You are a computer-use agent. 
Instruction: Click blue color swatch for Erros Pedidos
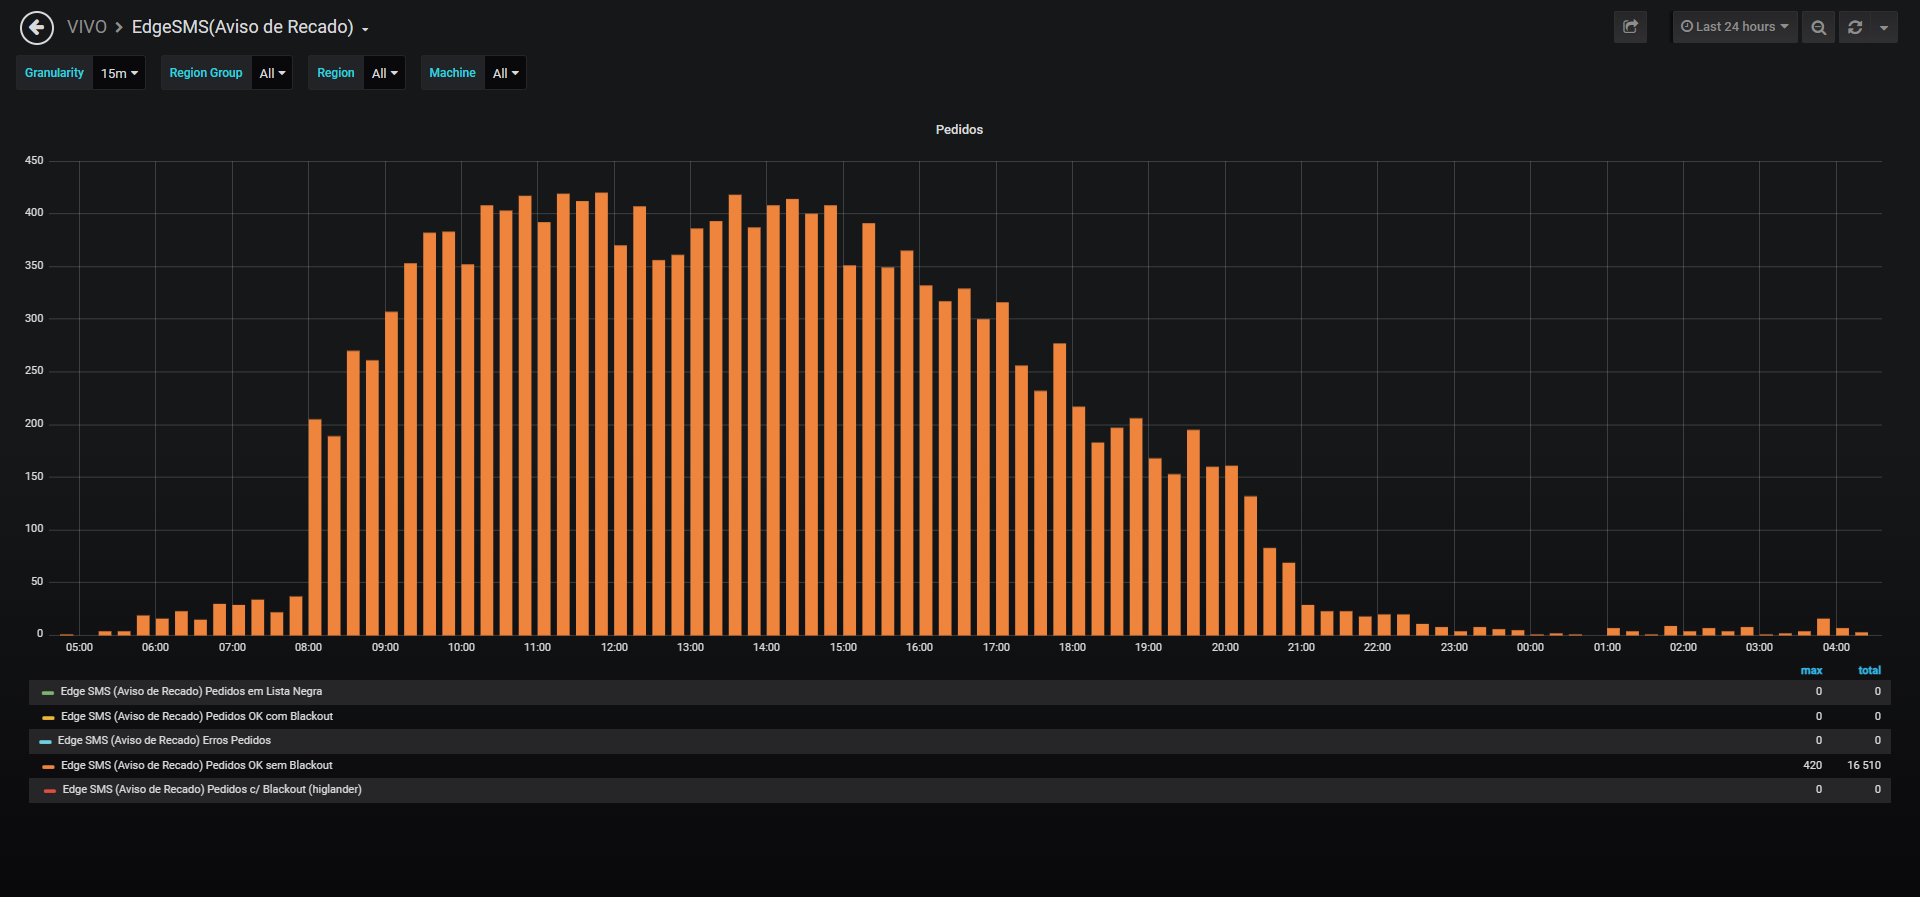(x=45, y=742)
